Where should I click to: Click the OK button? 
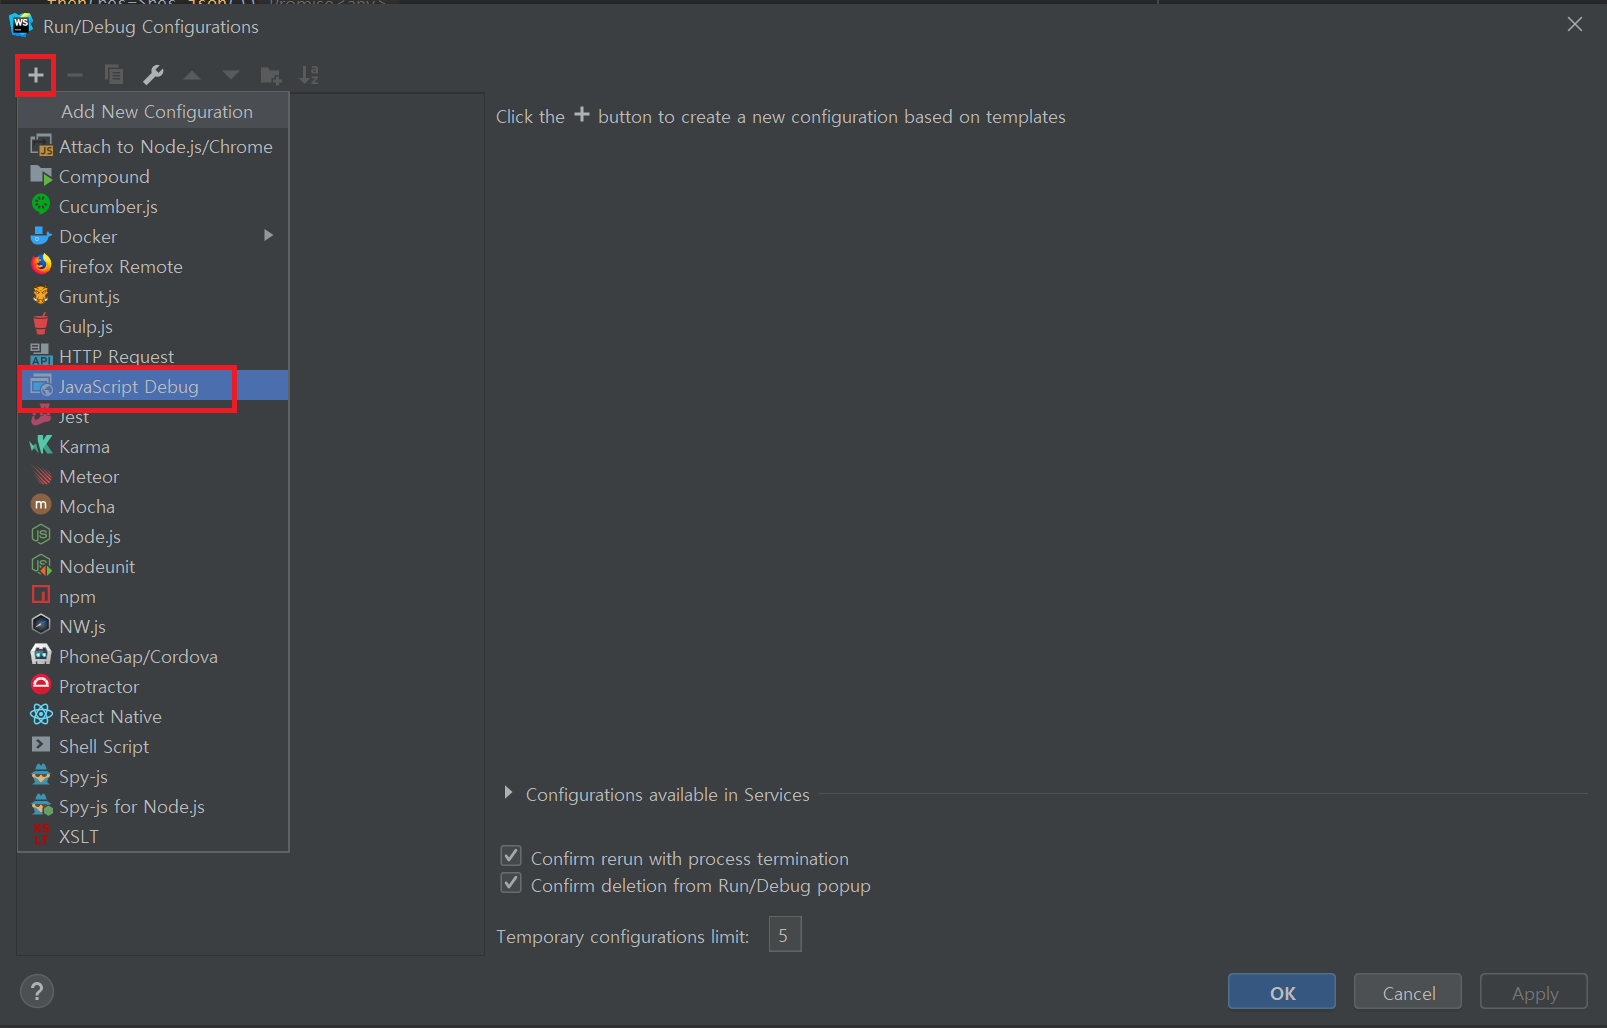pos(1282,992)
